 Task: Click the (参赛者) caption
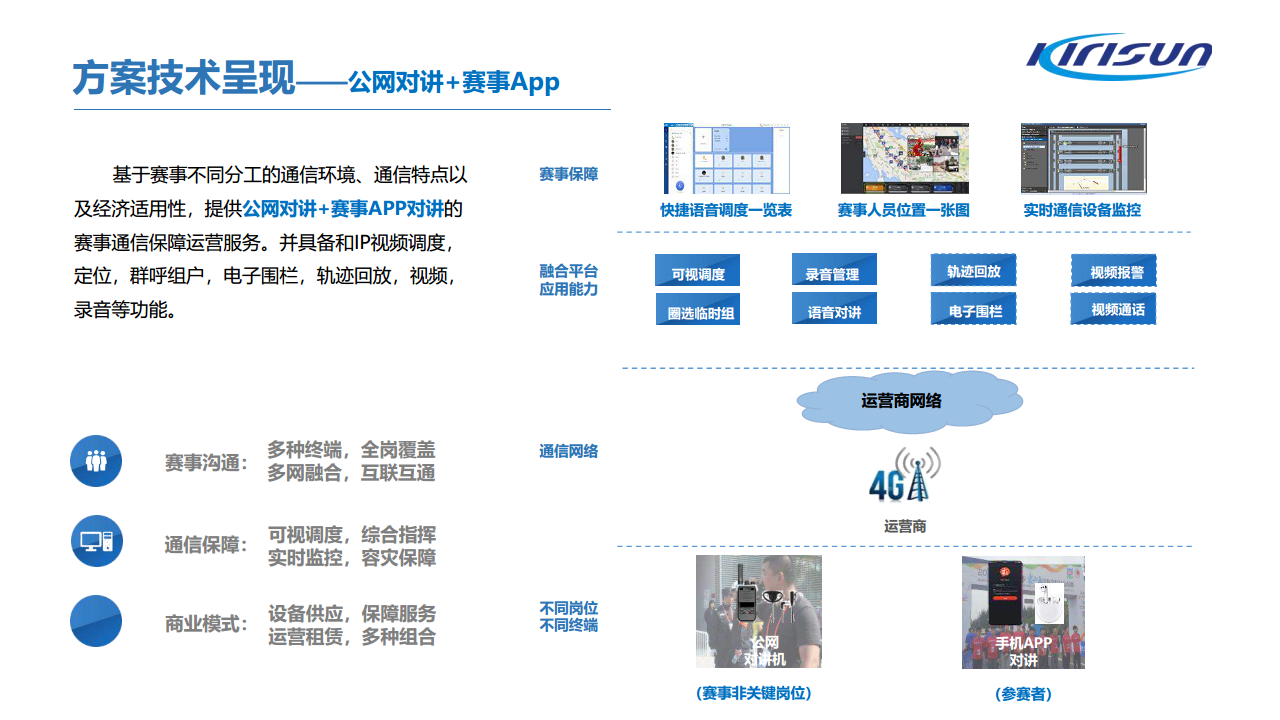click(x=1023, y=693)
